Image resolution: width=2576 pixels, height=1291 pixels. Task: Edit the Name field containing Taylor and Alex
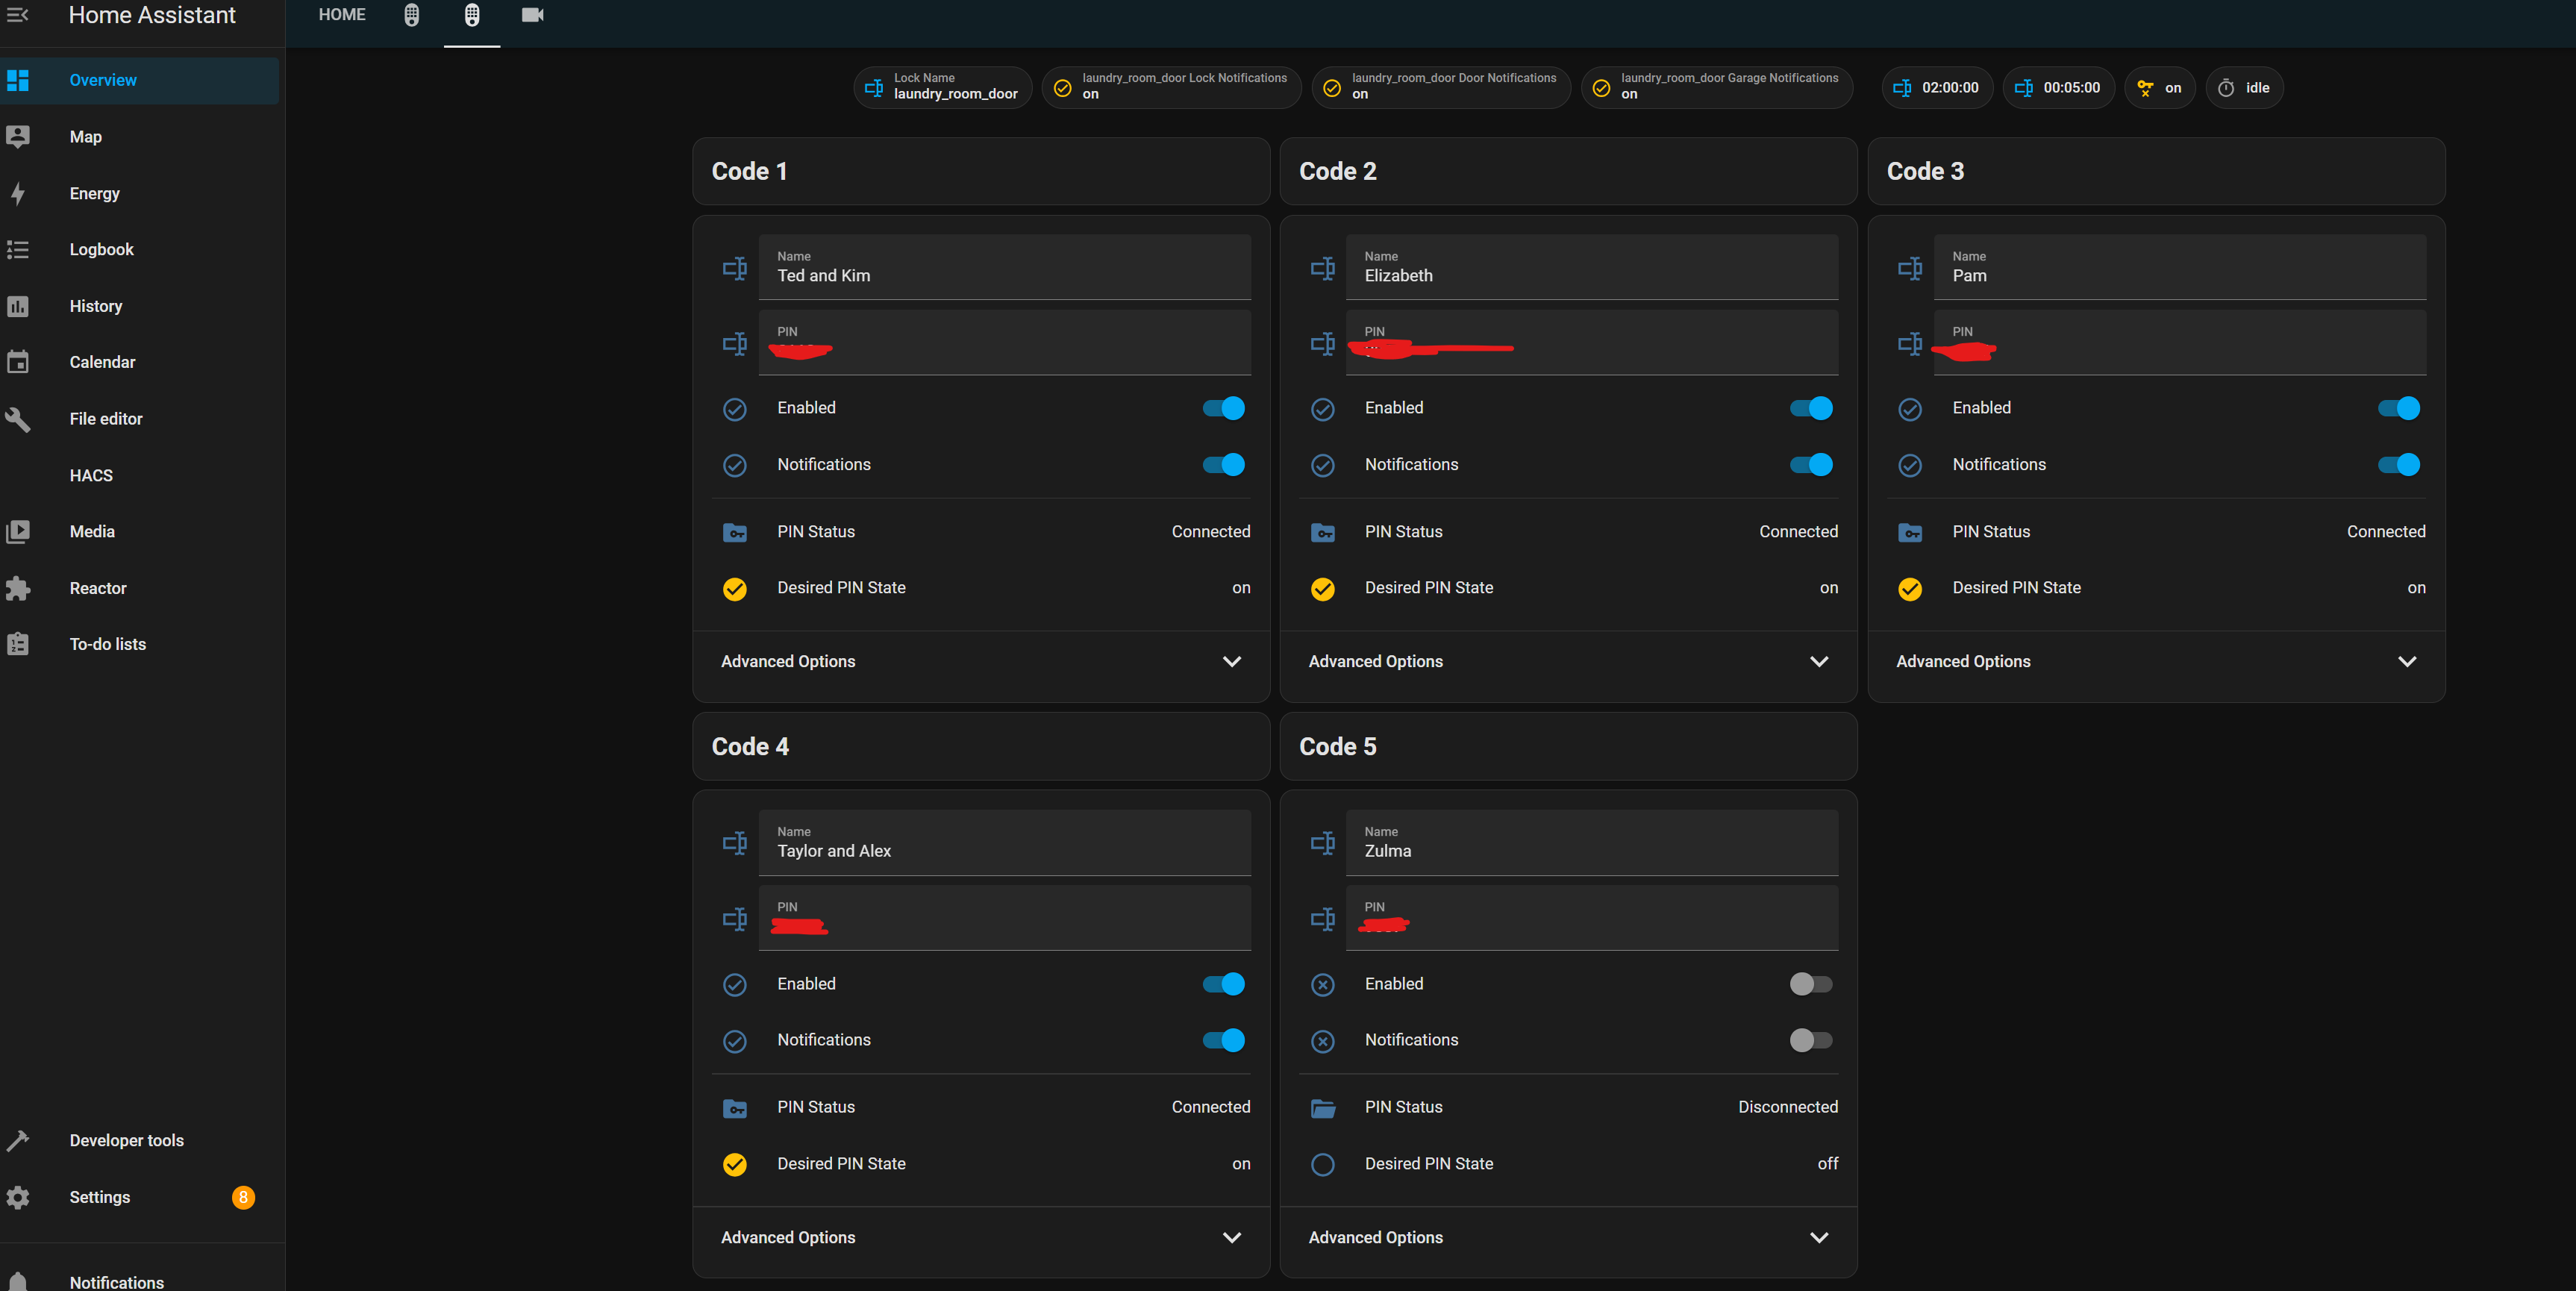[1005, 843]
